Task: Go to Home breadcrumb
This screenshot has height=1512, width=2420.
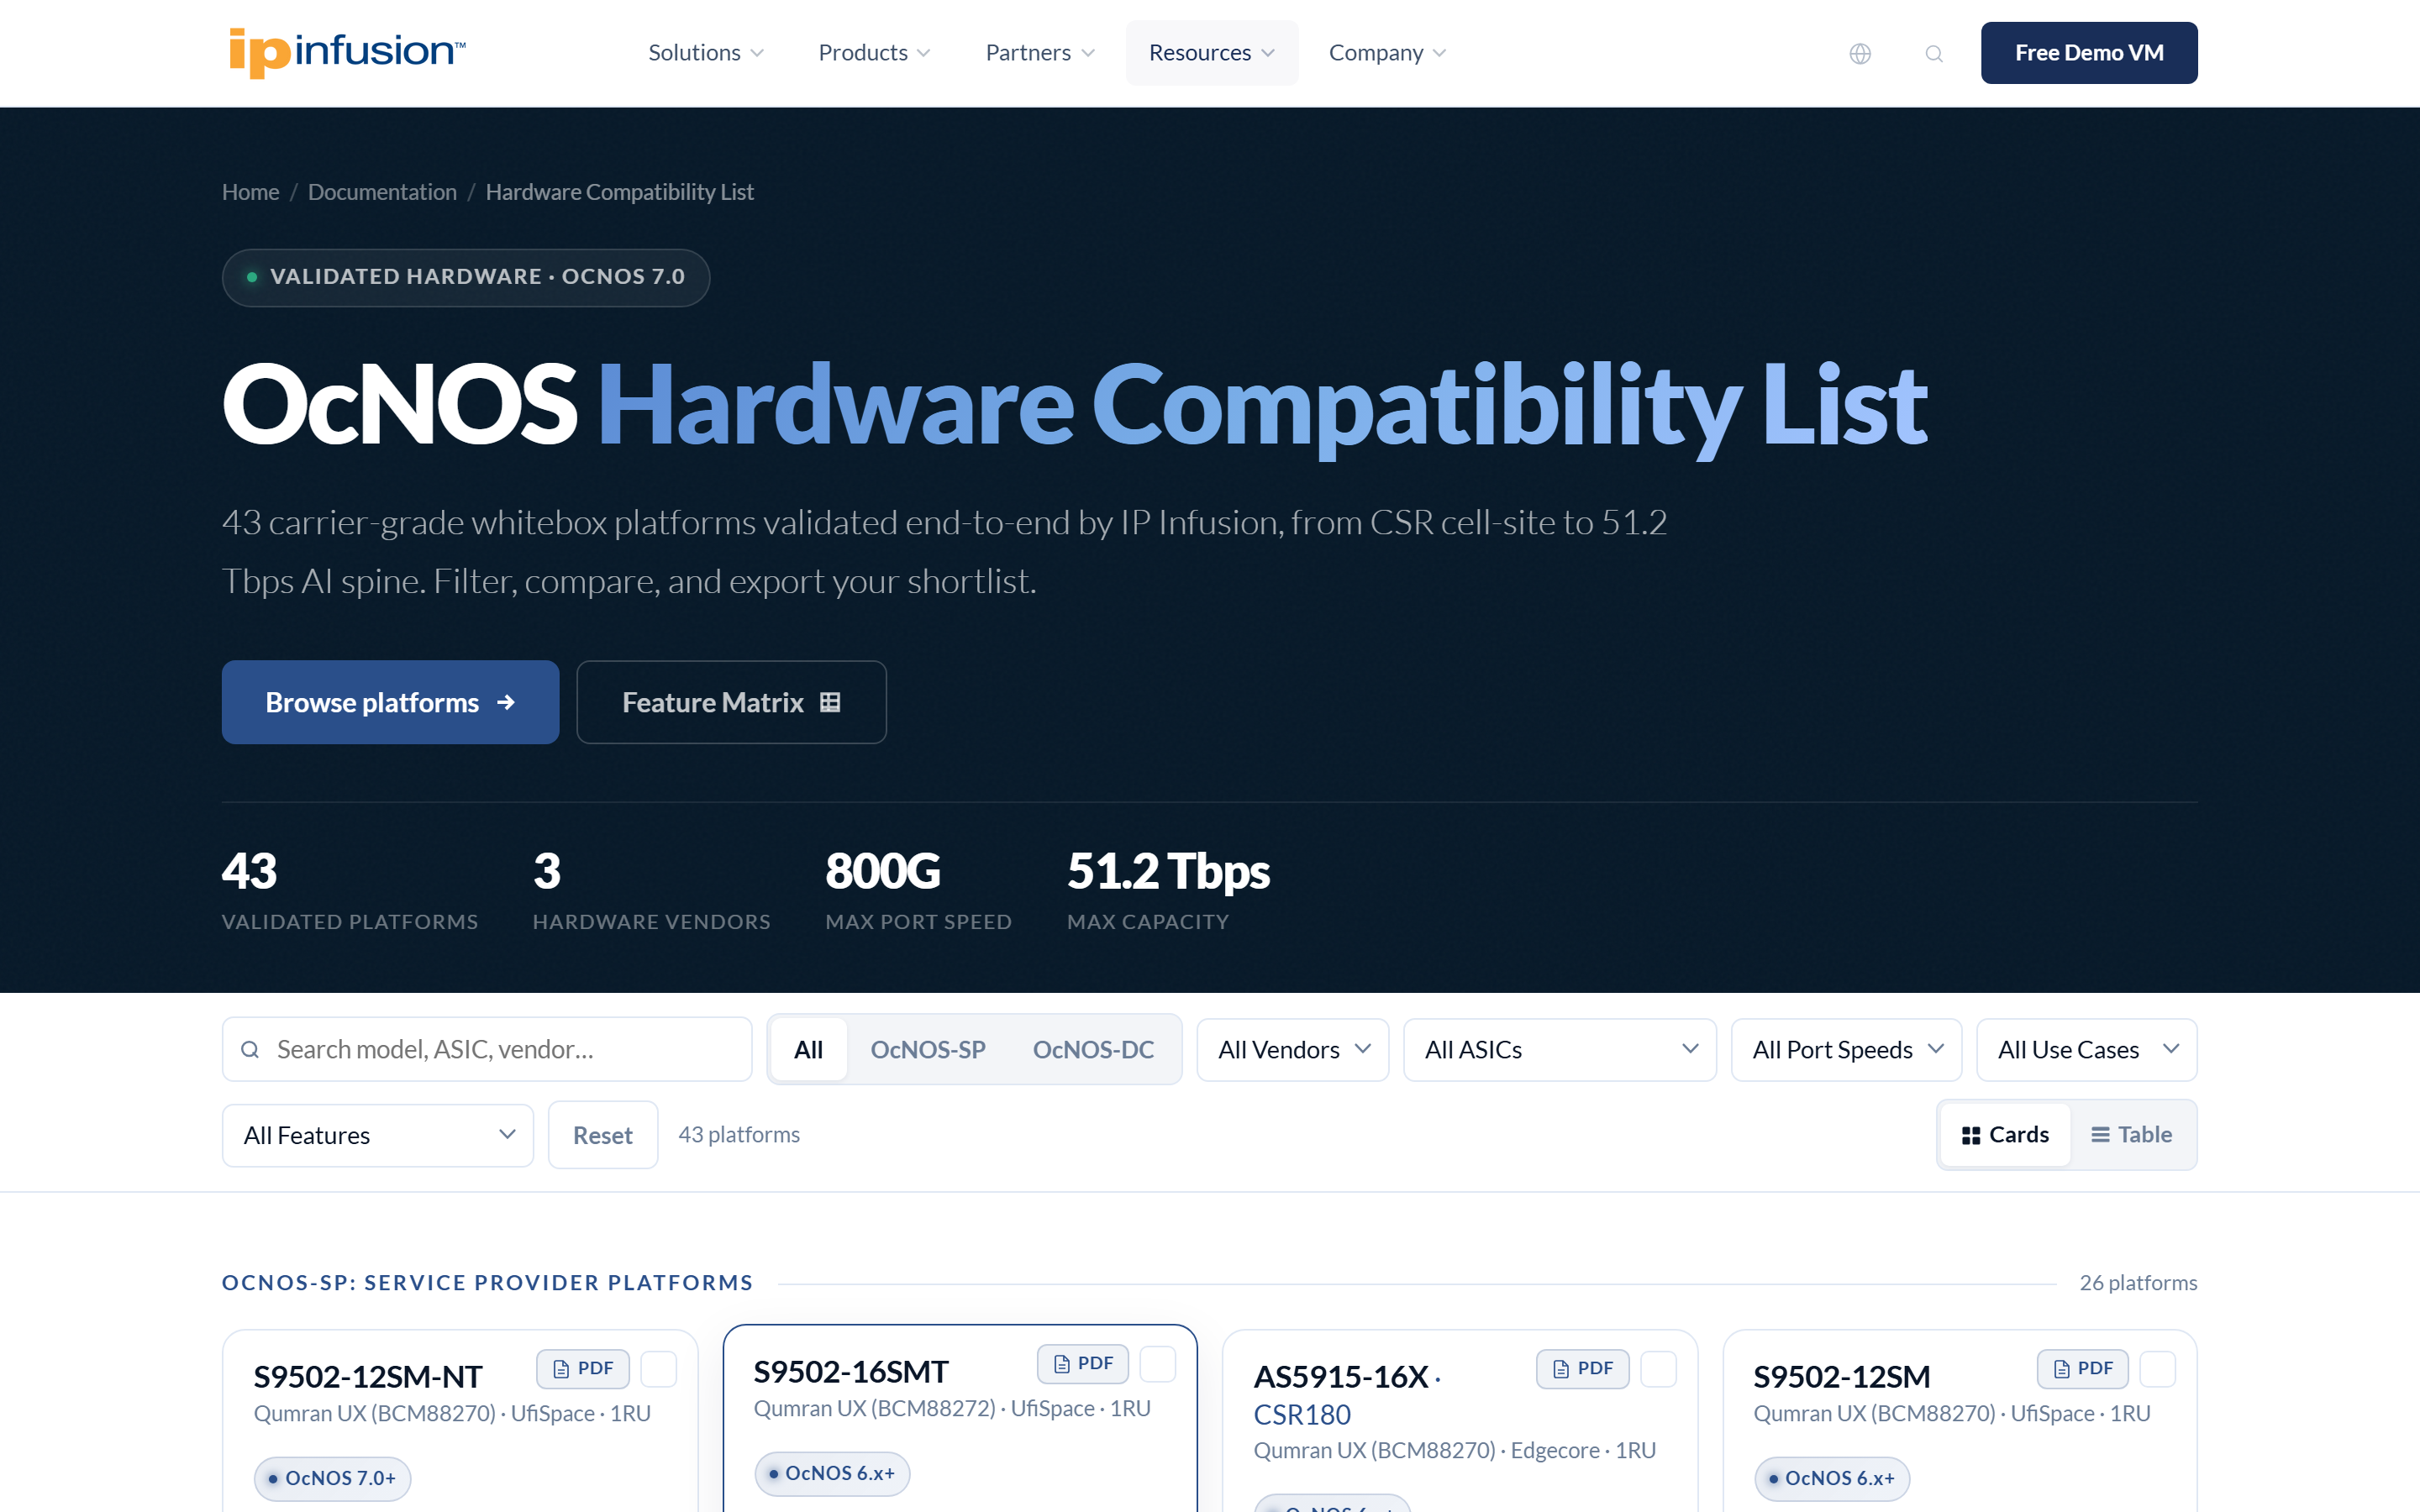Action: click(x=250, y=192)
